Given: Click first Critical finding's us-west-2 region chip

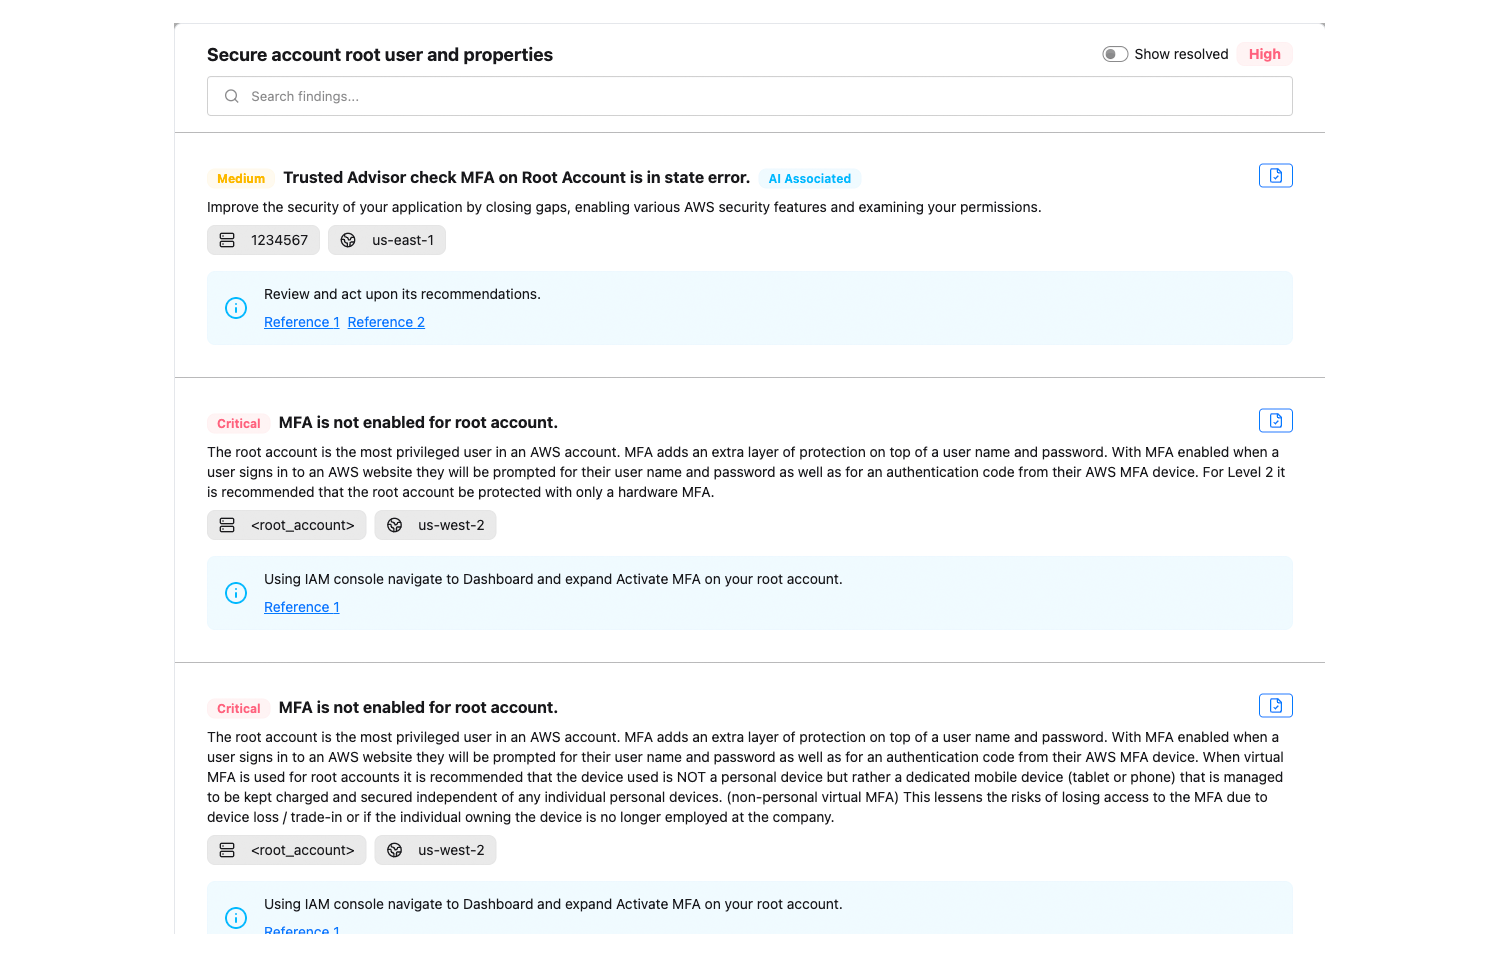Looking at the screenshot, I should 435,525.
